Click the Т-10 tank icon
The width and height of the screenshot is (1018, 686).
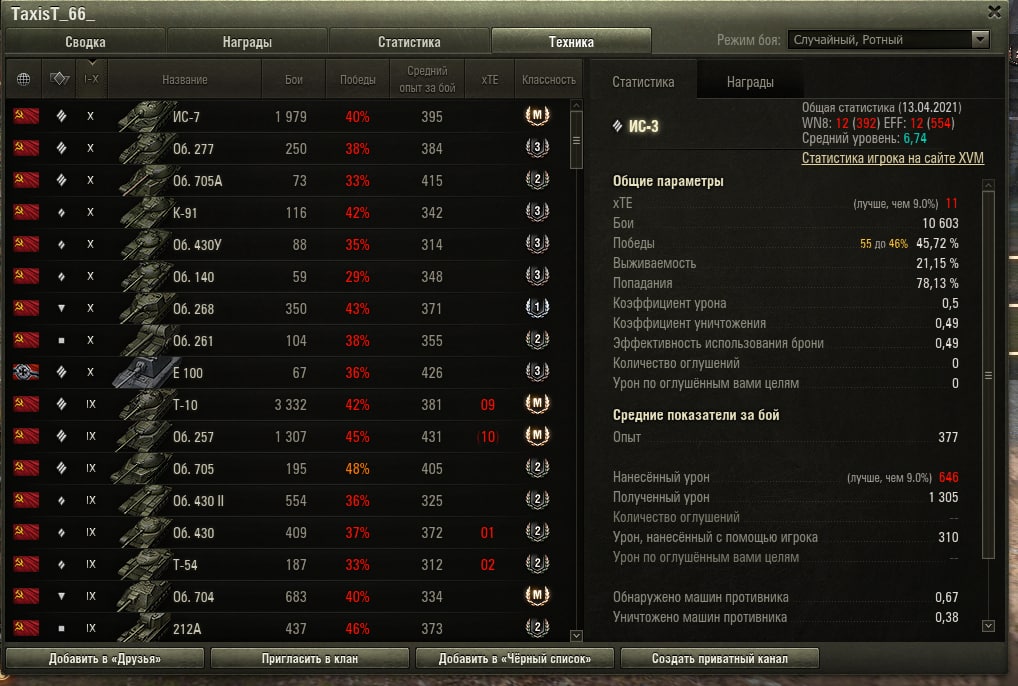click(x=144, y=404)
